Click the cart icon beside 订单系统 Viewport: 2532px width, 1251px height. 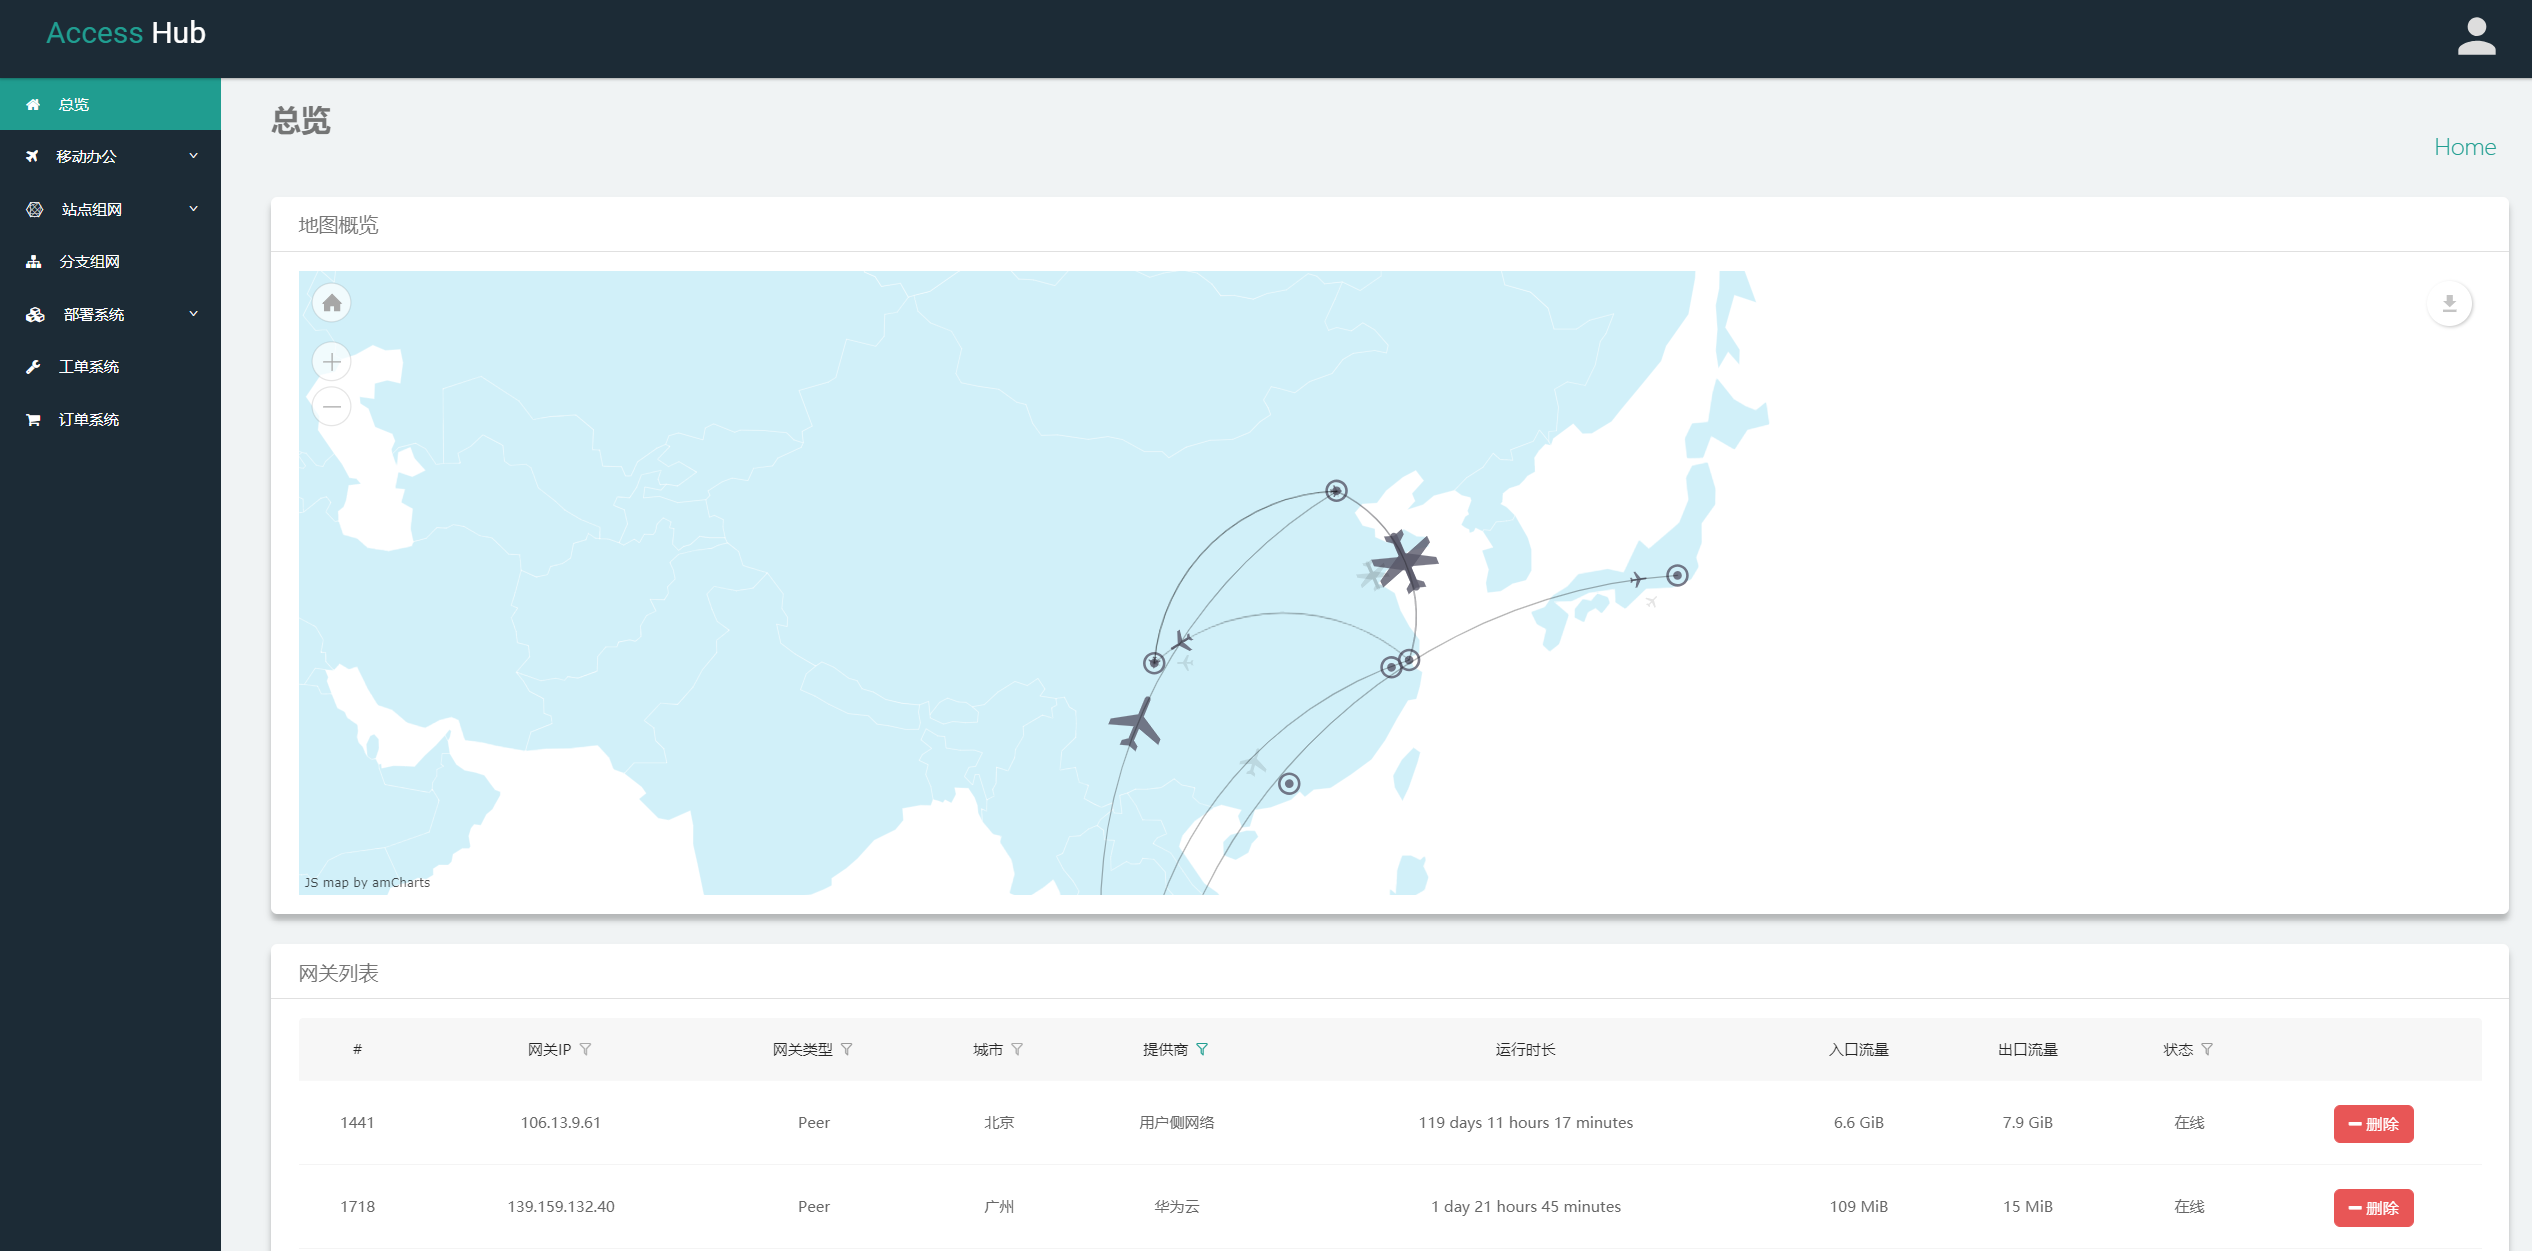33,420
